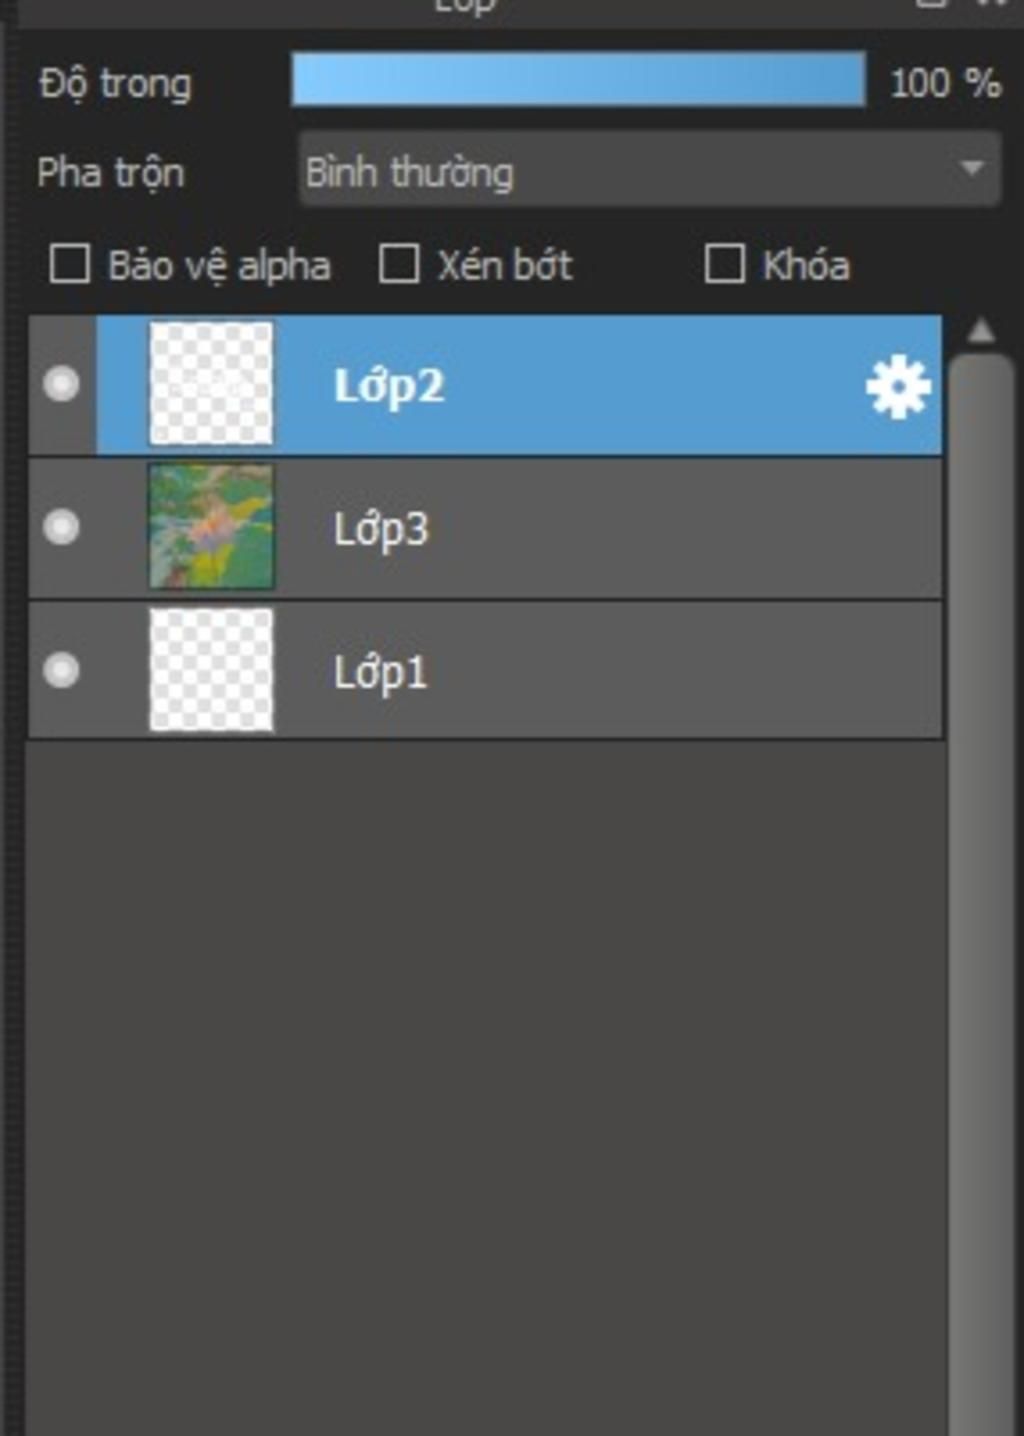This screenshot has width=1024, height=1436.
Task: Select the Lớp1 layer by name
Action: pos(381,672)
